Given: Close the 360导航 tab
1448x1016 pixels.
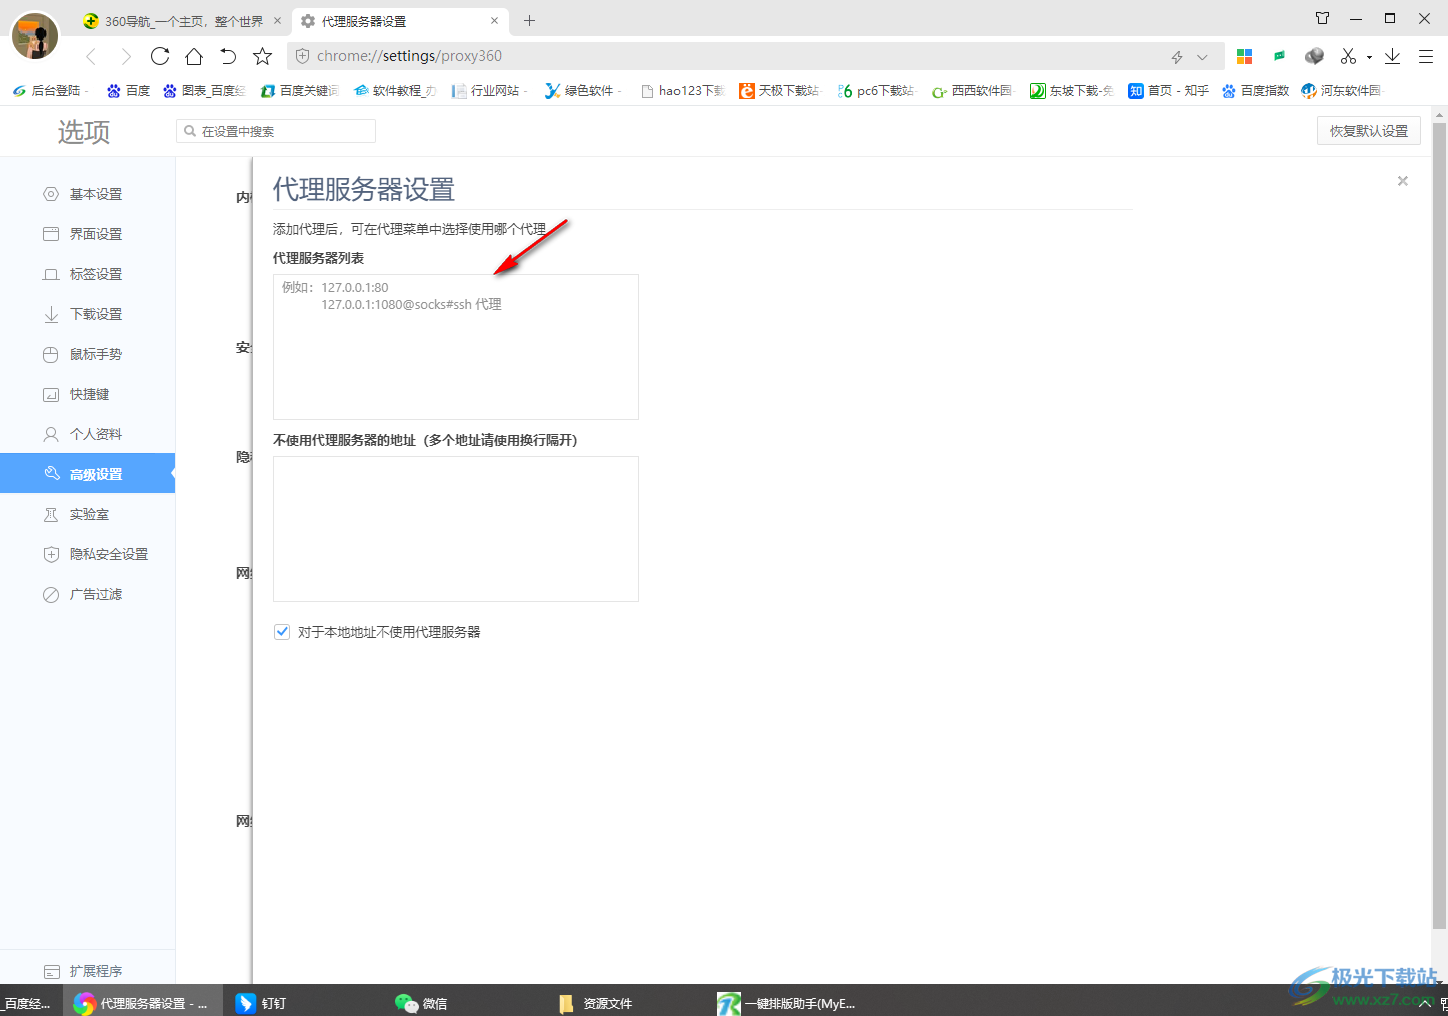Looking at the screenshot, I should pos(277,20).
